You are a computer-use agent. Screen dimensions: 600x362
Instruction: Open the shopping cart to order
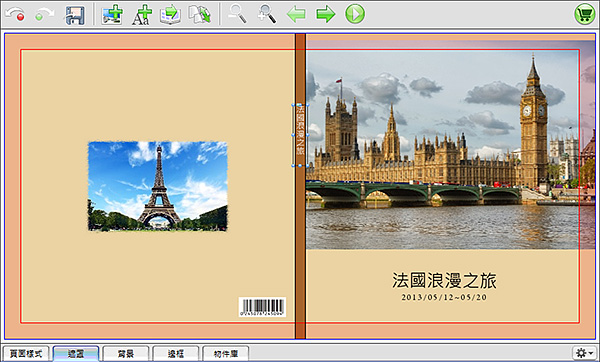(585, 15)
